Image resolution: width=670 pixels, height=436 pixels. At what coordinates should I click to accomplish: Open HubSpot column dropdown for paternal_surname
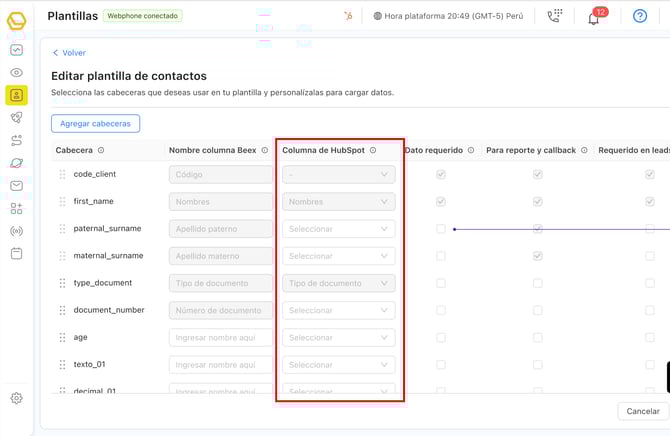point(339,229)
